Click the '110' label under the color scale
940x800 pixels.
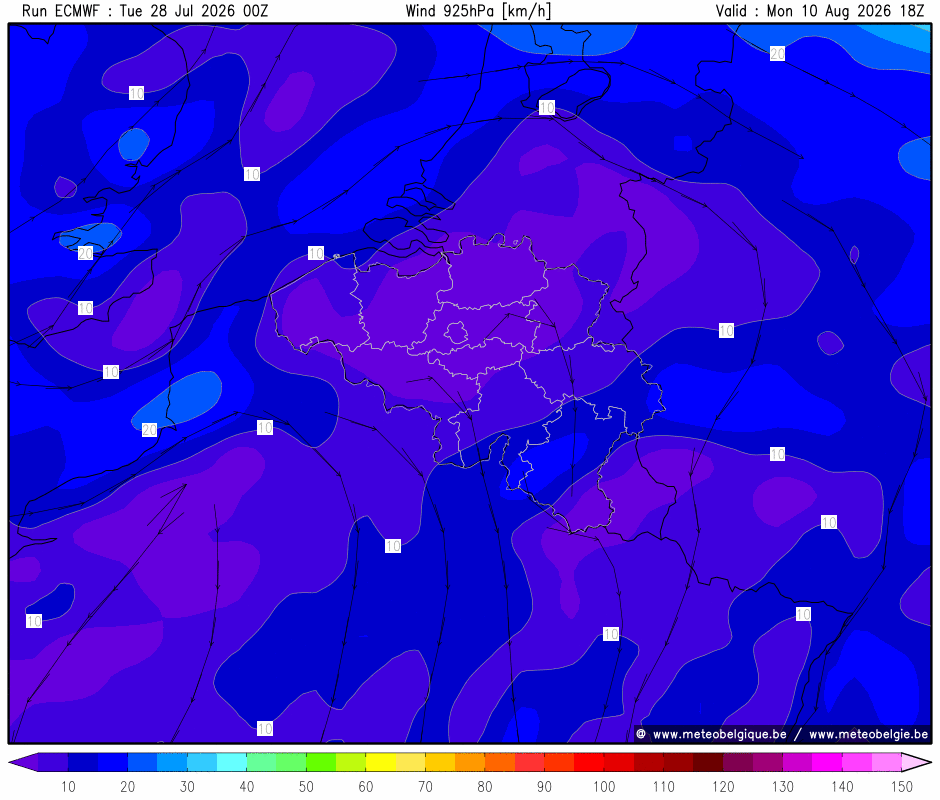click(x=664, y=786)
